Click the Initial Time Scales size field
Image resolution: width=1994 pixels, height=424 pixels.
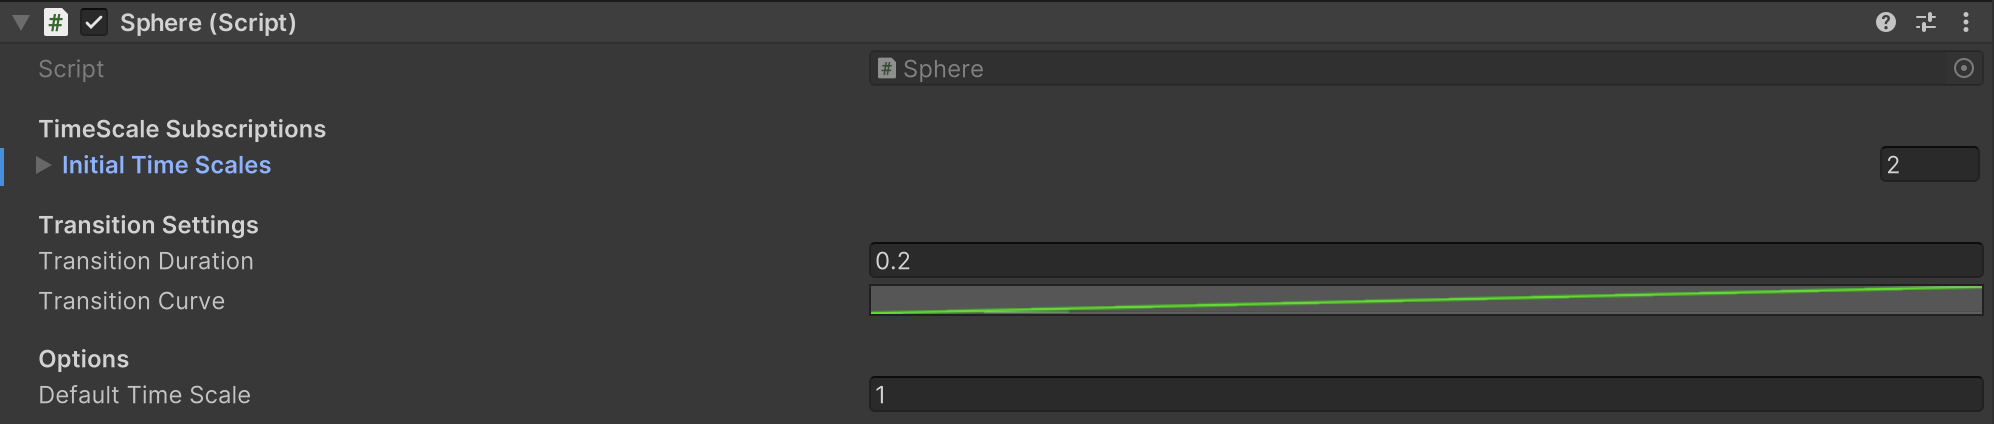click(x=1928, y=165)
